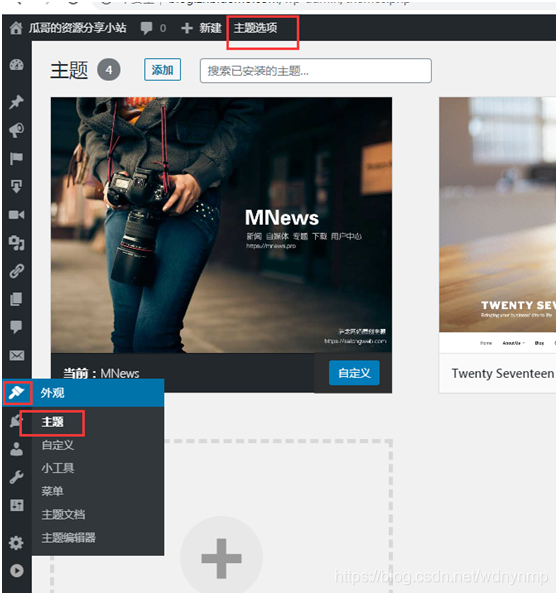Open the Links chain icon in sidebar
This screenshot has width=558, height=595.
pos(16,271)
